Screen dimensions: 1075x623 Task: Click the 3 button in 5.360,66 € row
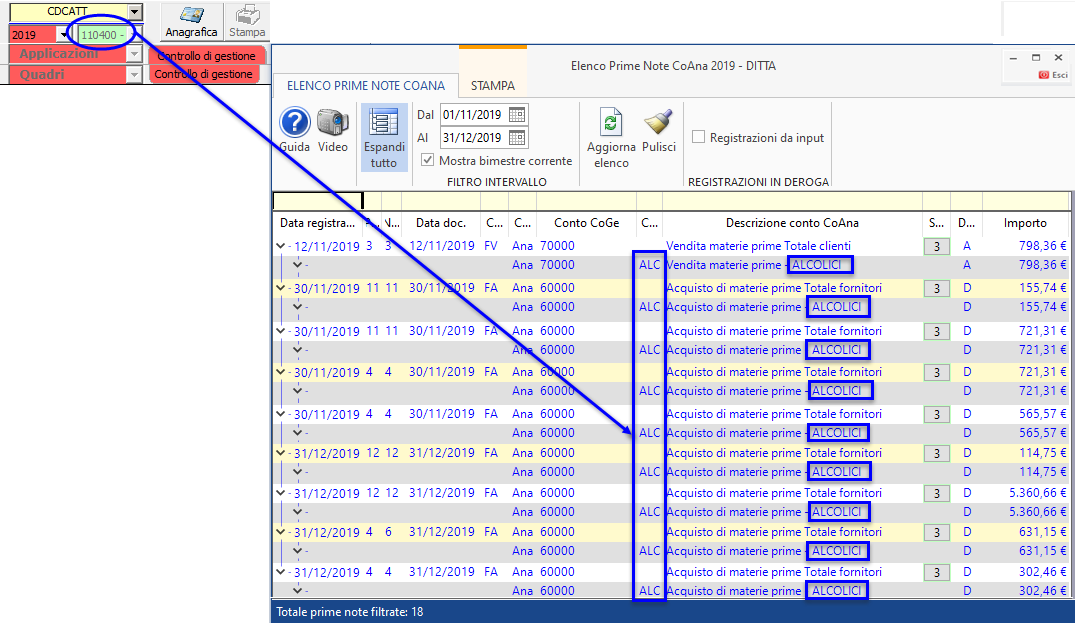(x=937, y=493)
